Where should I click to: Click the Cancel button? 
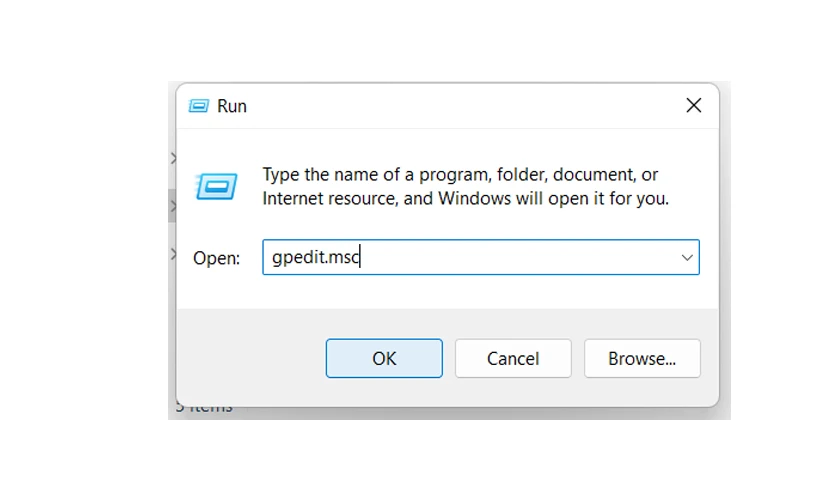tap(513, 358)
